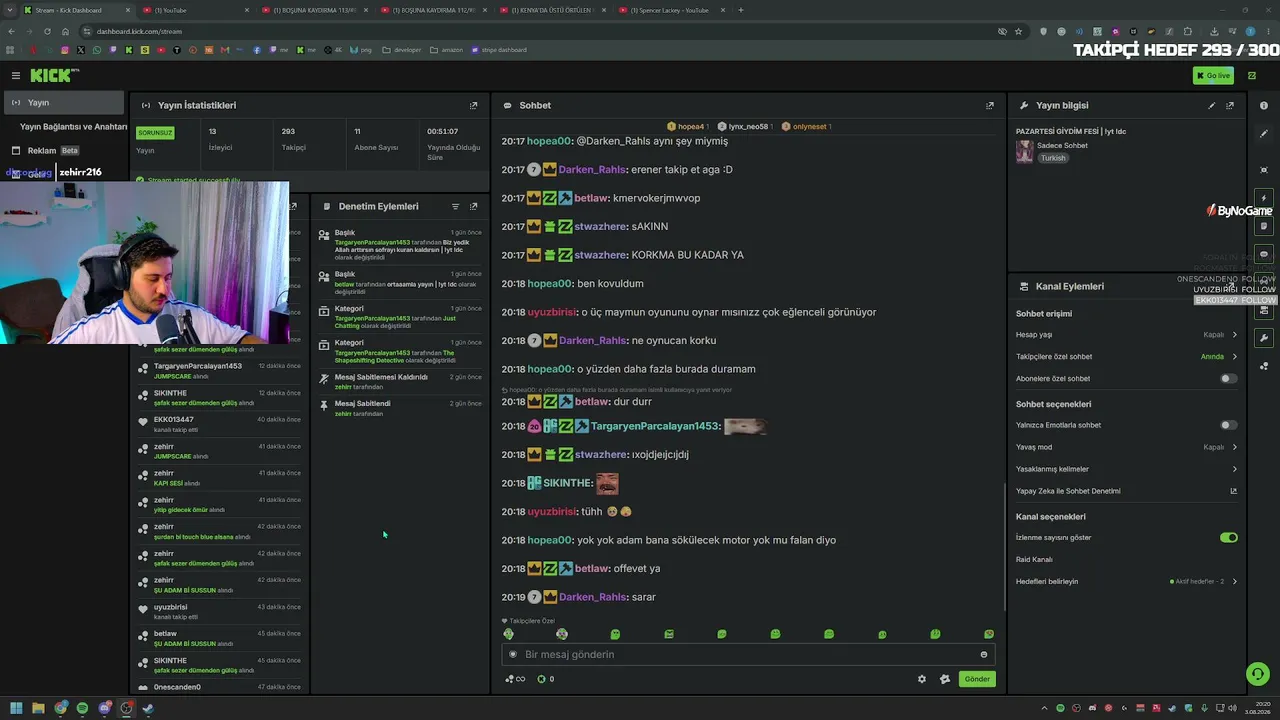1280x720 pixels.
Task: Pop out the Denetim Eylemleri panel
Action: click(x=473, y=206)
